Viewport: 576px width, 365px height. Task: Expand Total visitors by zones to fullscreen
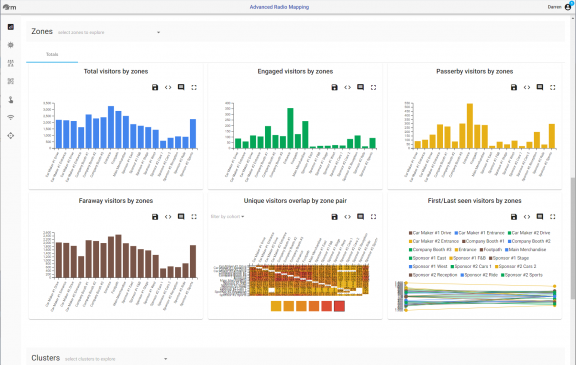(194, 87)
